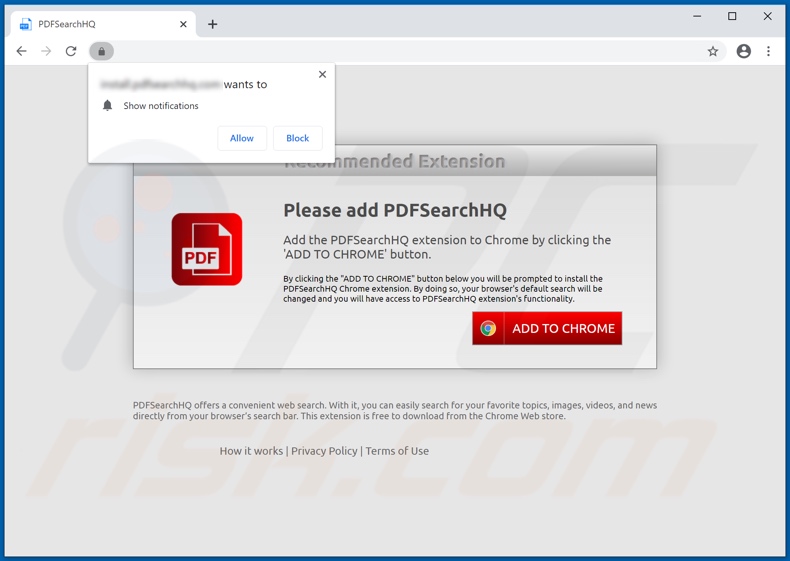Minimize the Chrome window
790x561 pixels.
(697, 16)
